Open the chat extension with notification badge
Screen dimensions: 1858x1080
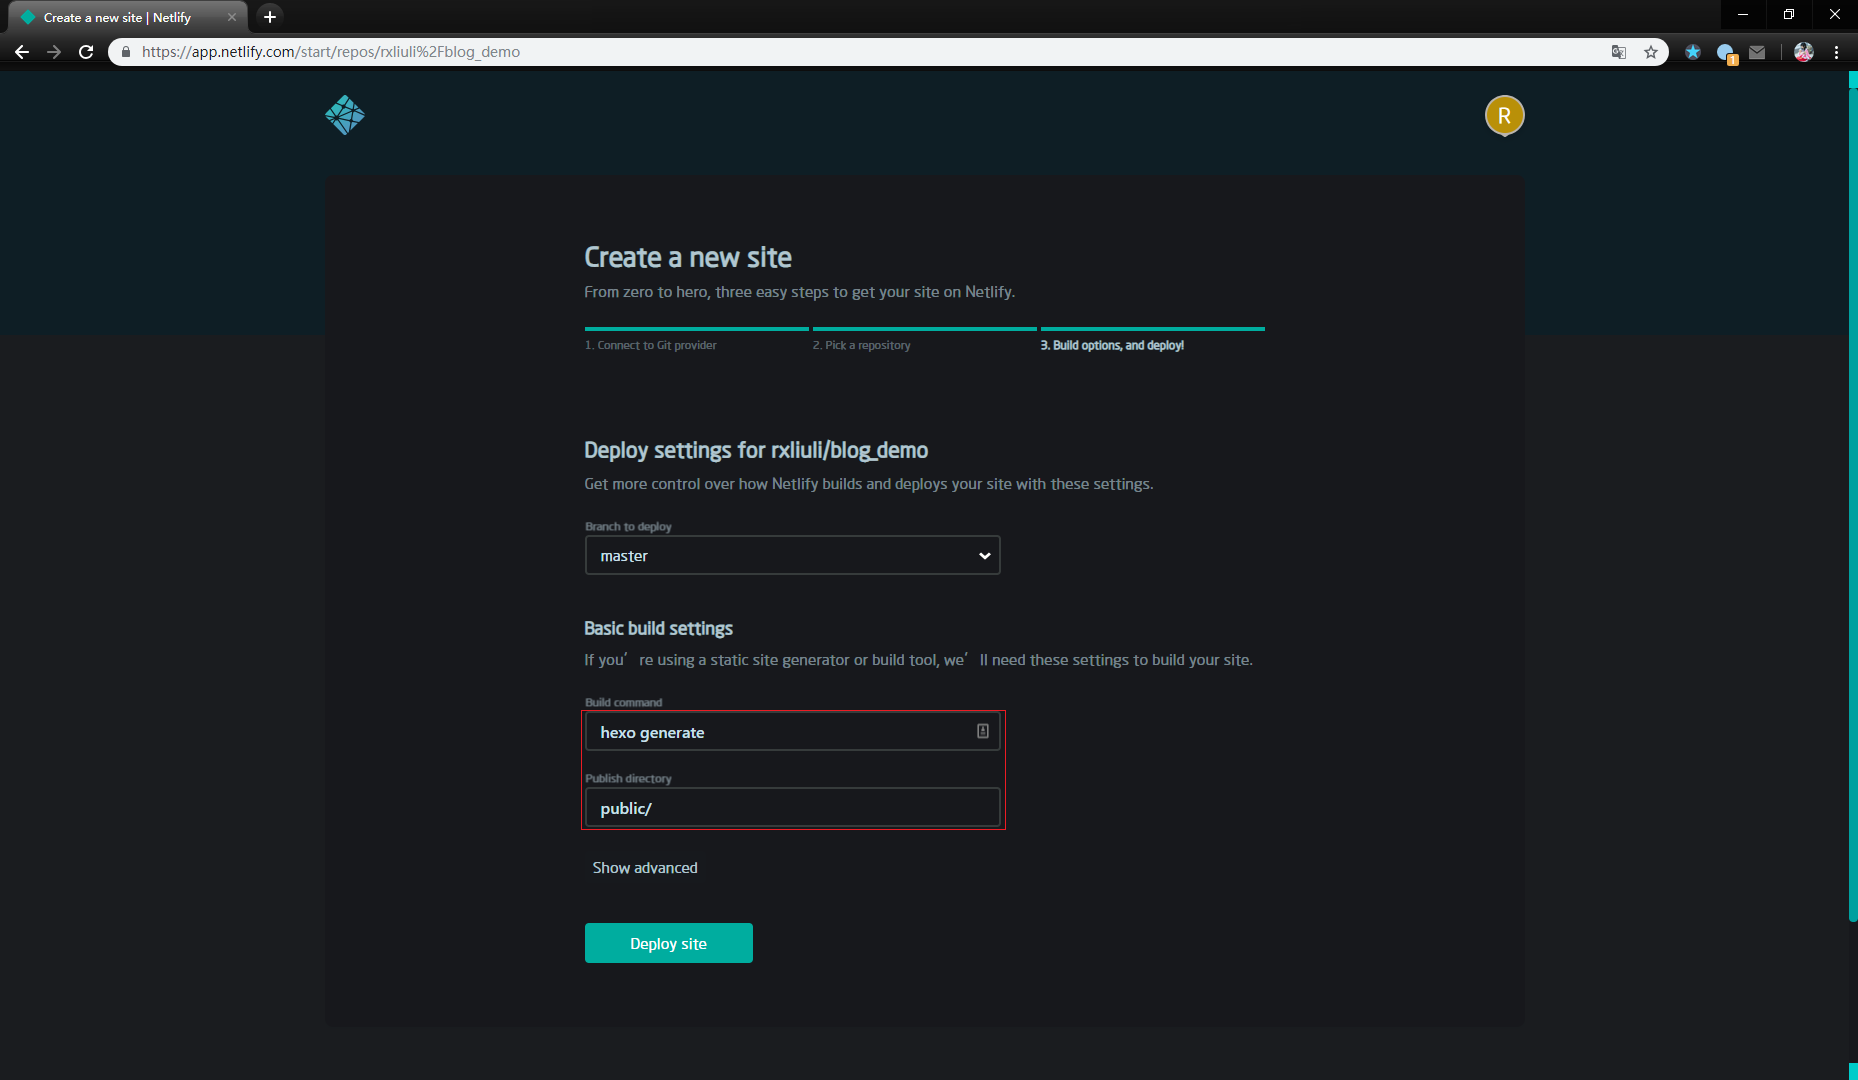(x=1726, y=53)
